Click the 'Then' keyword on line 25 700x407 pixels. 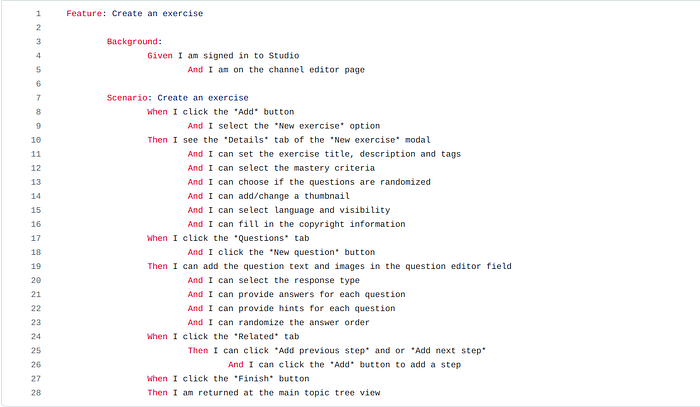(x=198, y=350)
